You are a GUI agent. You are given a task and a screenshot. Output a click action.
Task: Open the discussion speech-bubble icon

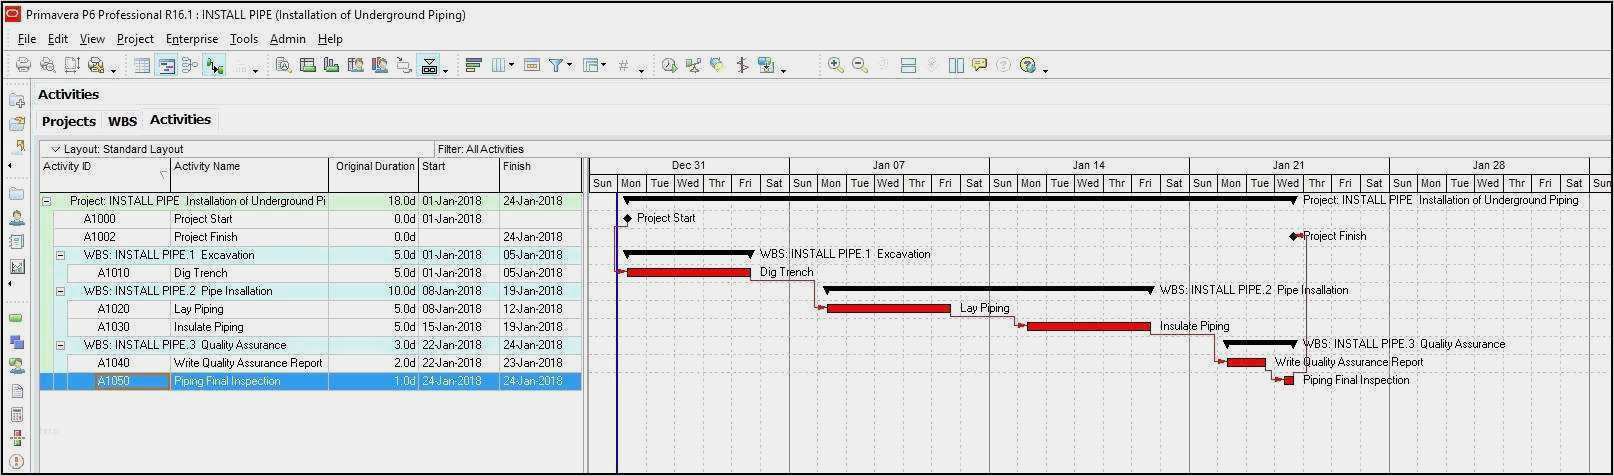click(979, 65)
